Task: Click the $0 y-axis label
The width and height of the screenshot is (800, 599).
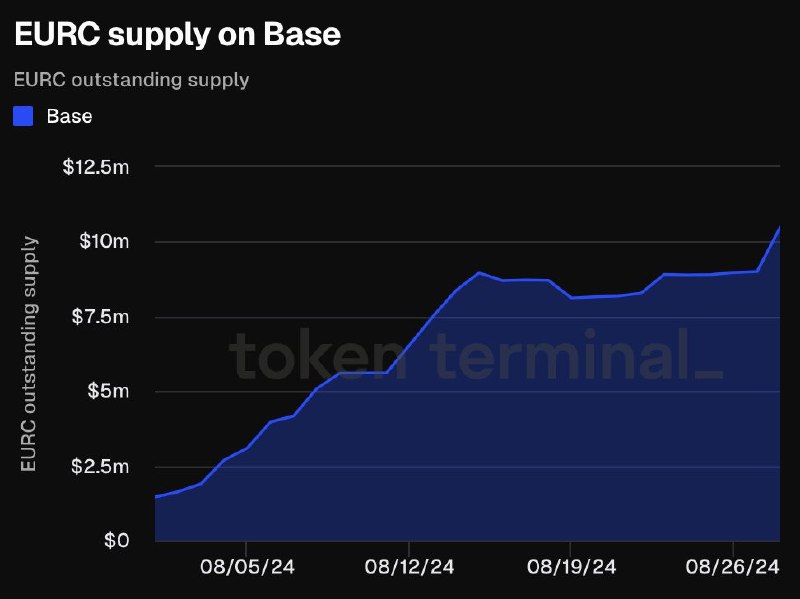Action: tap(116, 540)
